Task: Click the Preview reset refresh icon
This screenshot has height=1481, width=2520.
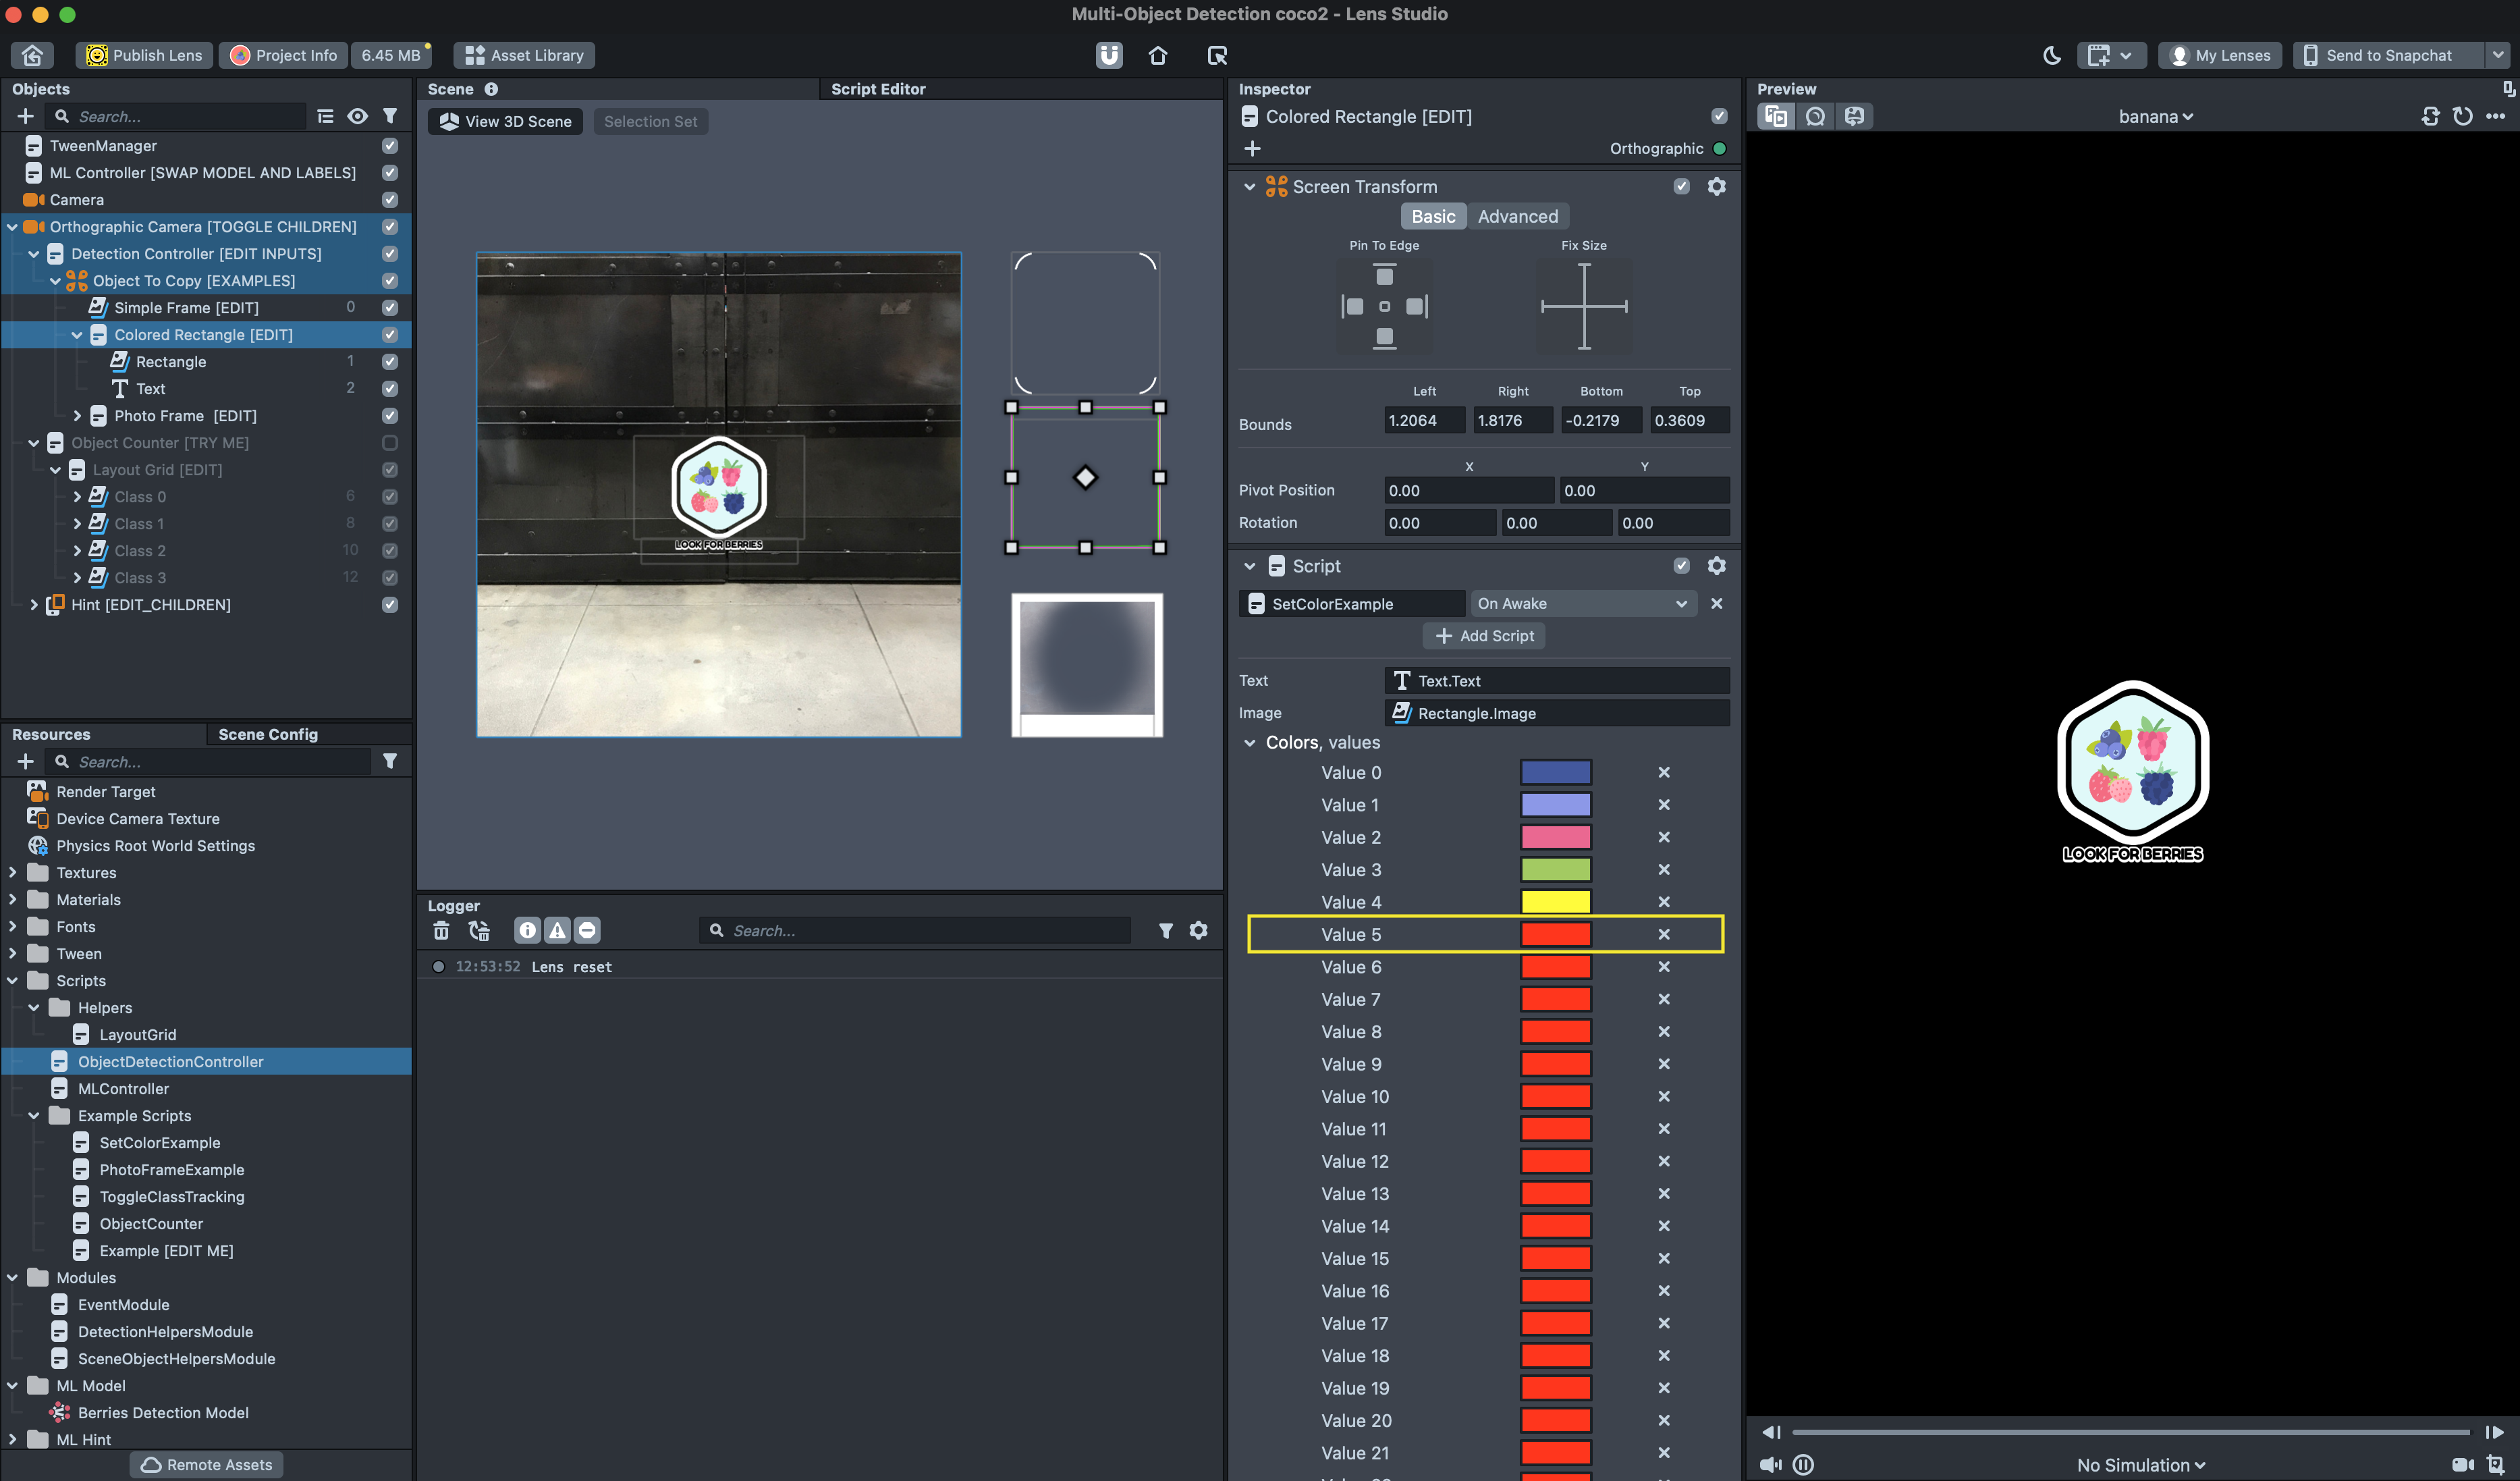Action: [x=2462, y=116]
